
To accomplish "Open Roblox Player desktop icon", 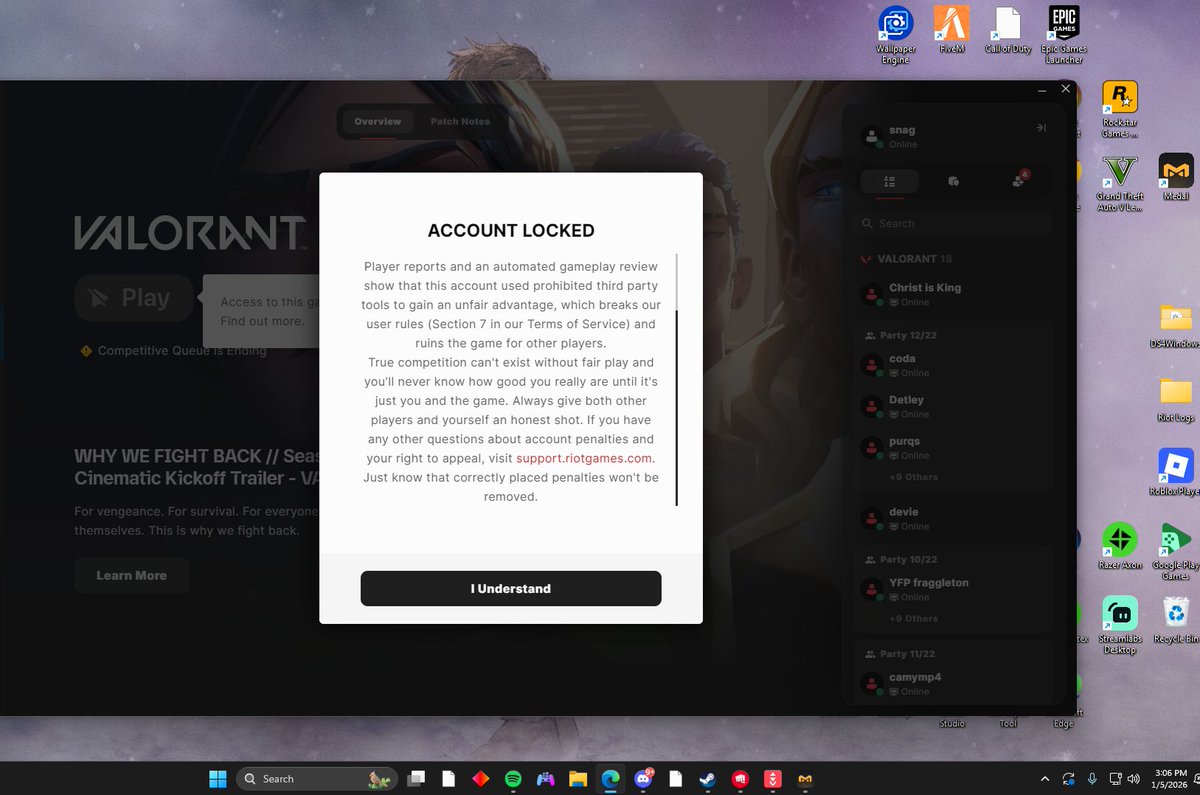I will coord(1175,472).
